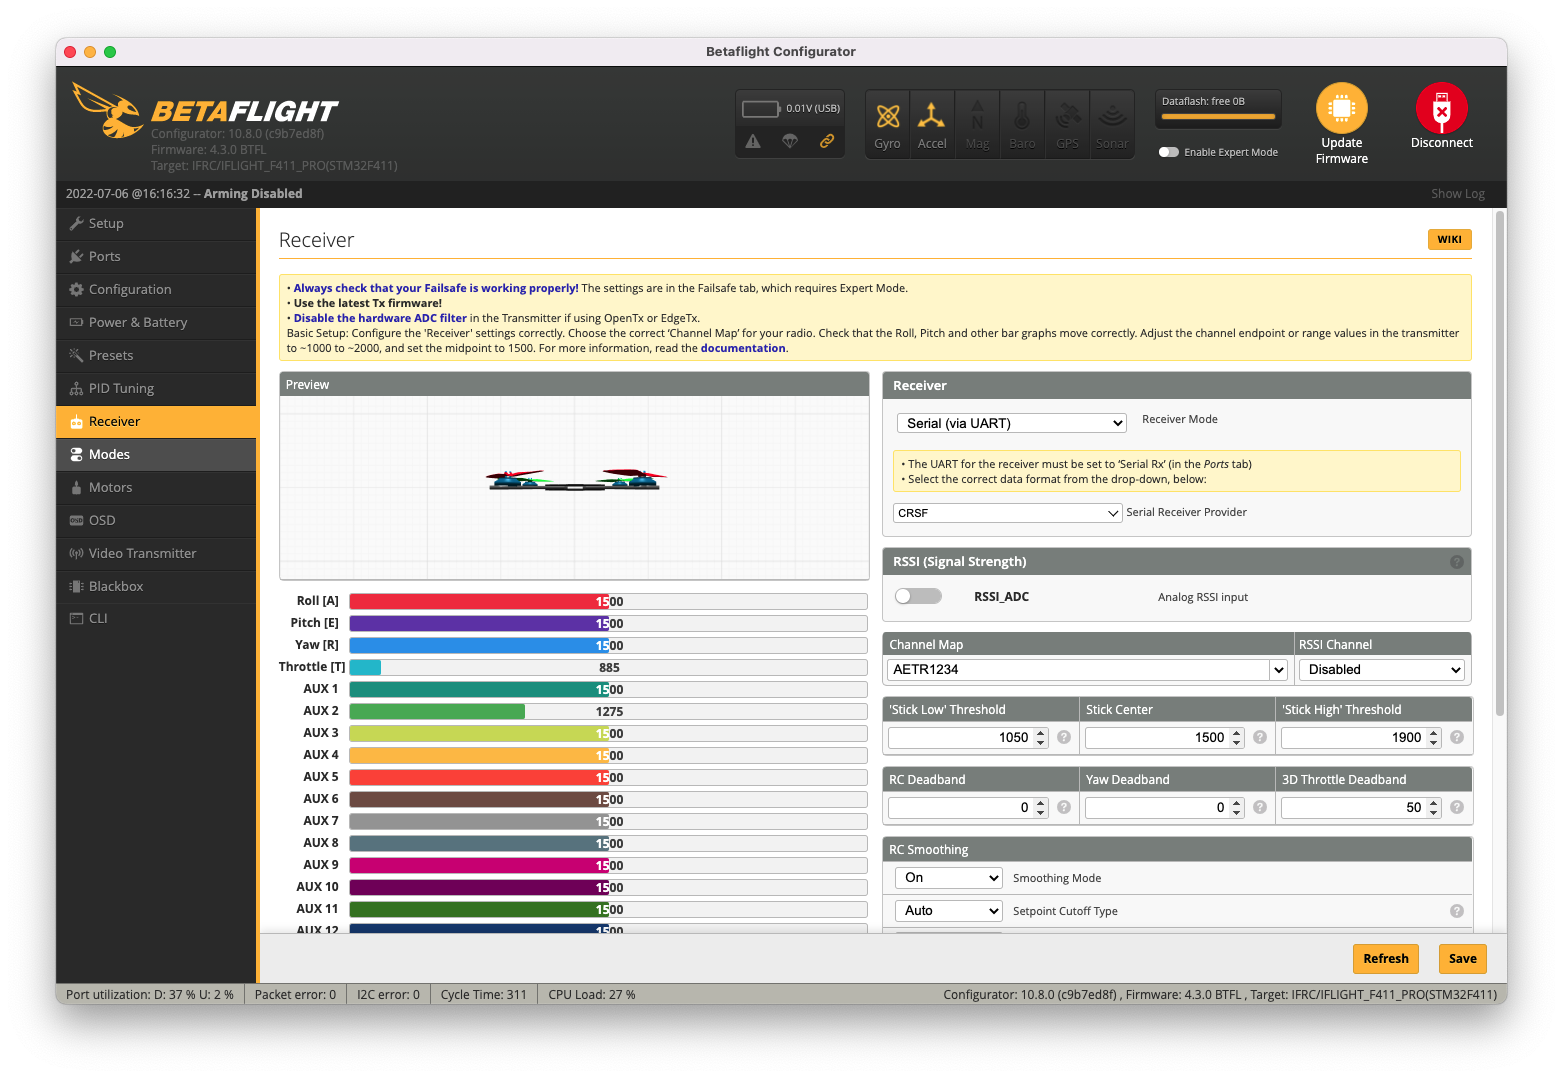Click the Baro sensor icon

point(1022,123)
